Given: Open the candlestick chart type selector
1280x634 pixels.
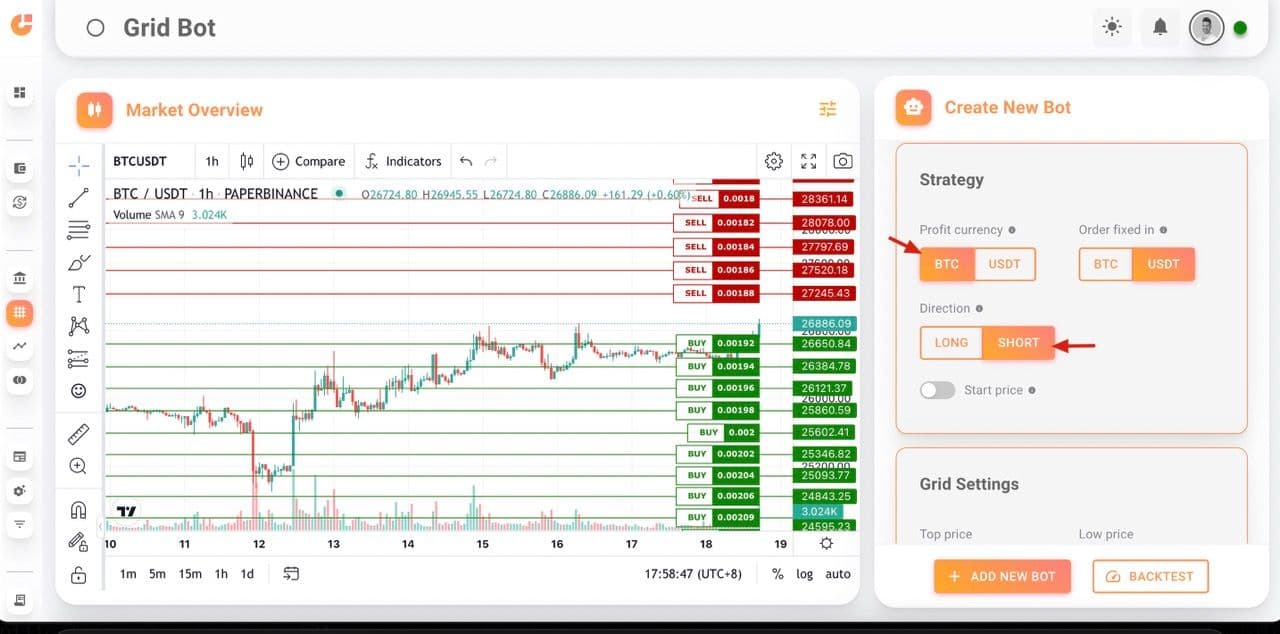Looking at the screenshot, I should 247,161.
